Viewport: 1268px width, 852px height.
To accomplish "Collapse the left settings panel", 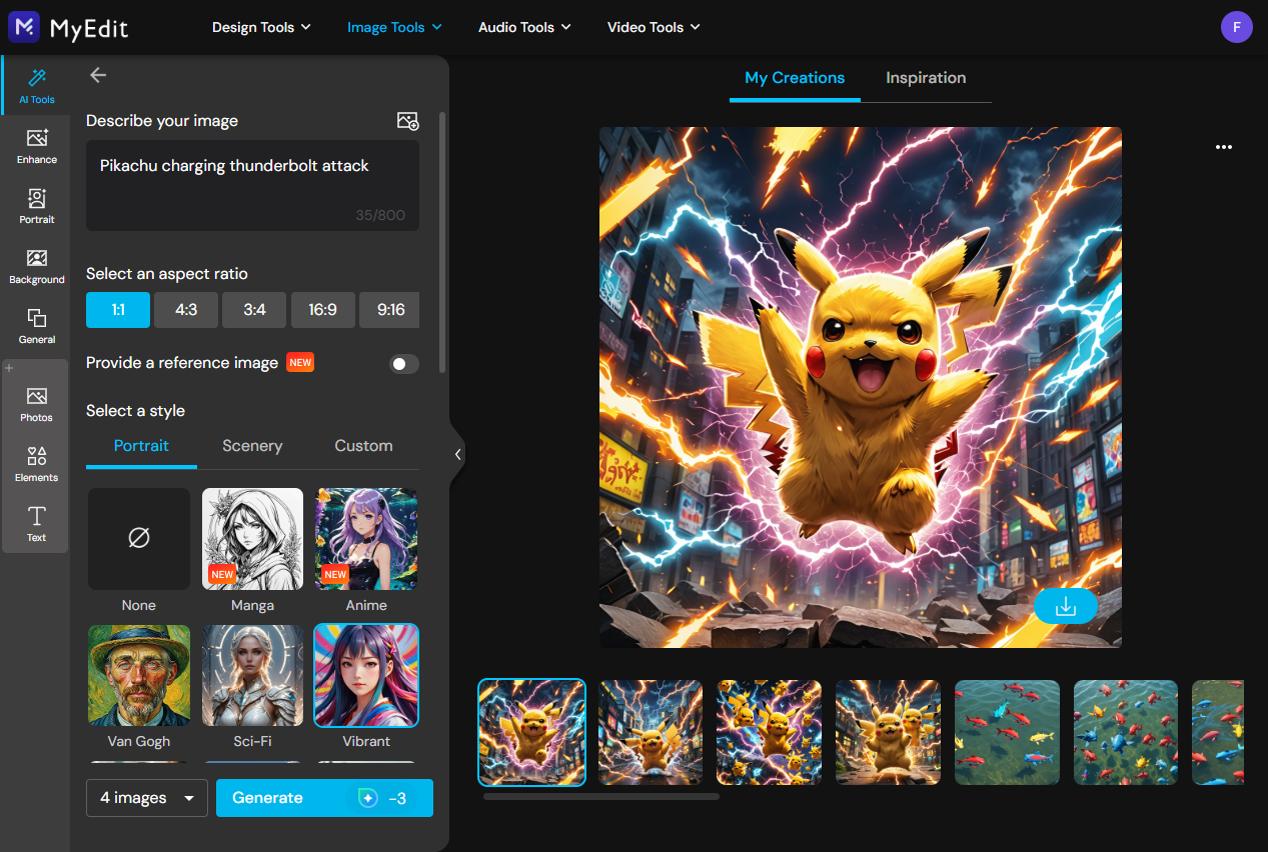I will click(x=458, y=454).
